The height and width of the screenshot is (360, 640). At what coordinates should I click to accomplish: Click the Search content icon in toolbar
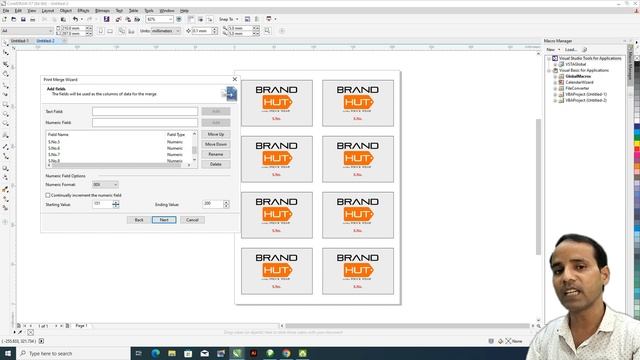pyautogui.click(x=107, y=19)
